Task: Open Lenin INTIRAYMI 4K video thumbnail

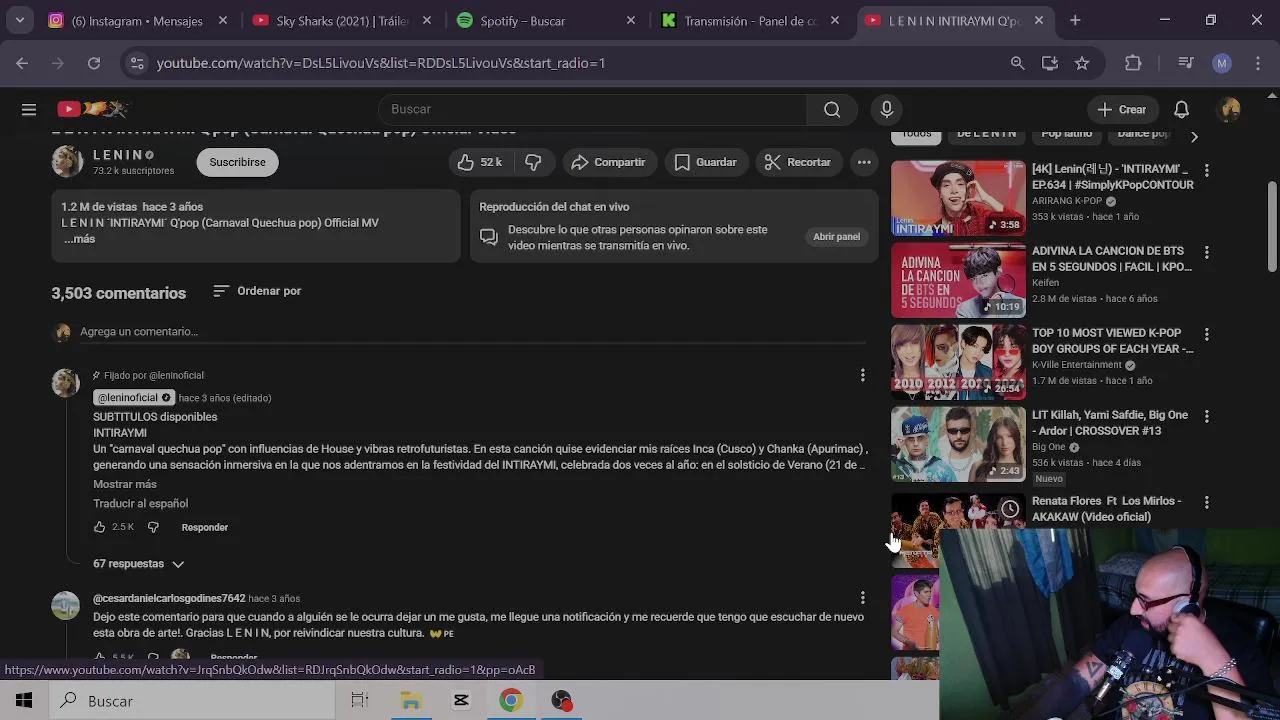Action: 958,198
